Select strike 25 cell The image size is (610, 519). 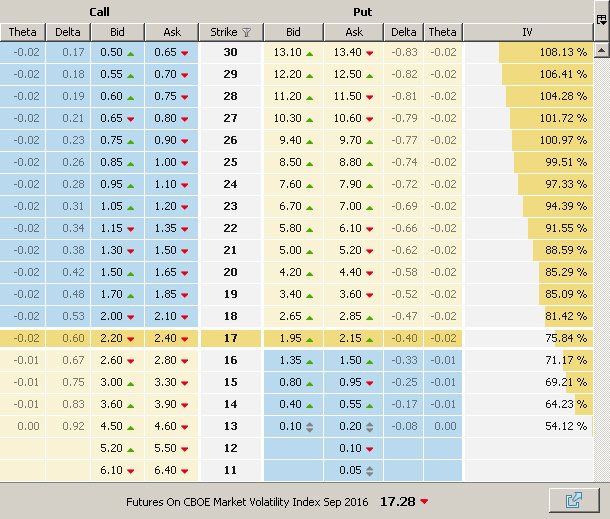(x=231, y=162)
